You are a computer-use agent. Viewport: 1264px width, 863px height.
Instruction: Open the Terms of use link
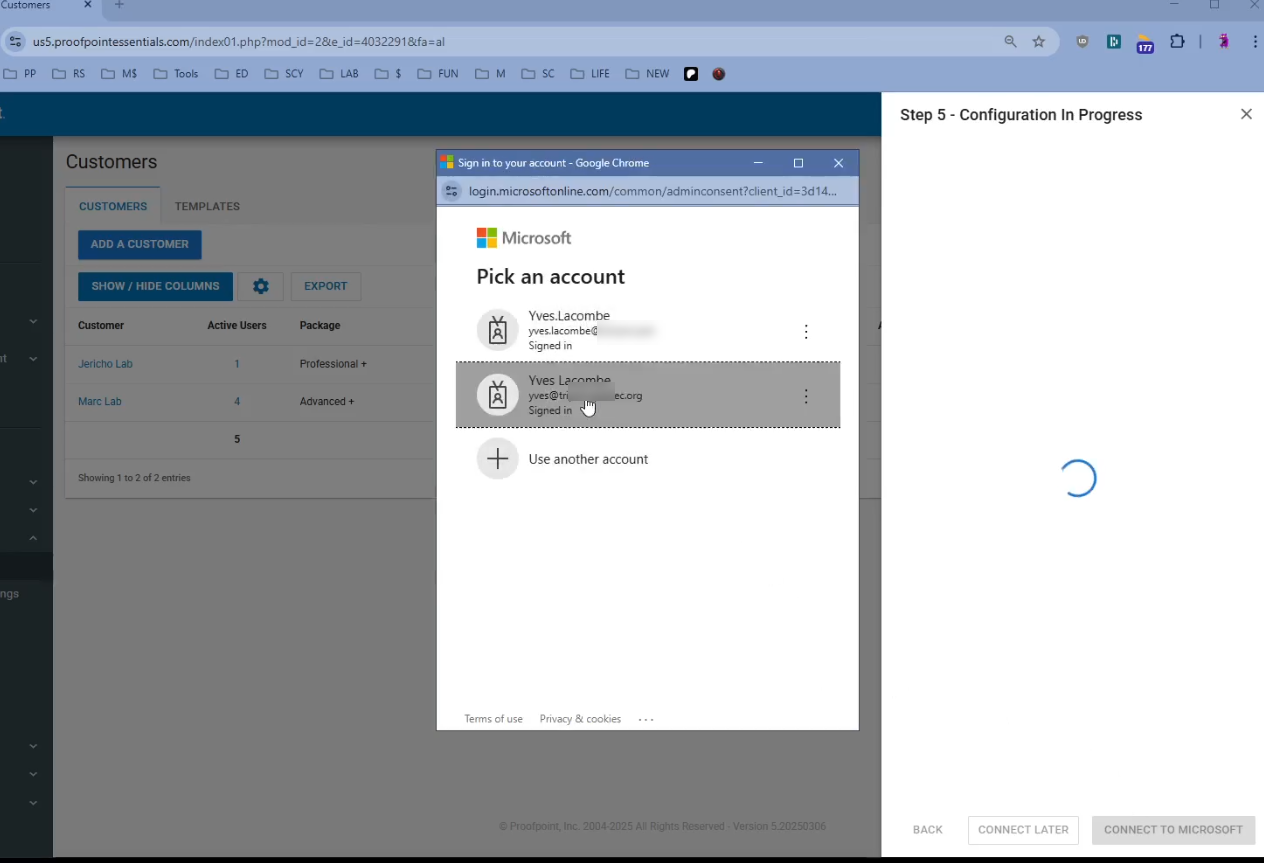point(493,719)
